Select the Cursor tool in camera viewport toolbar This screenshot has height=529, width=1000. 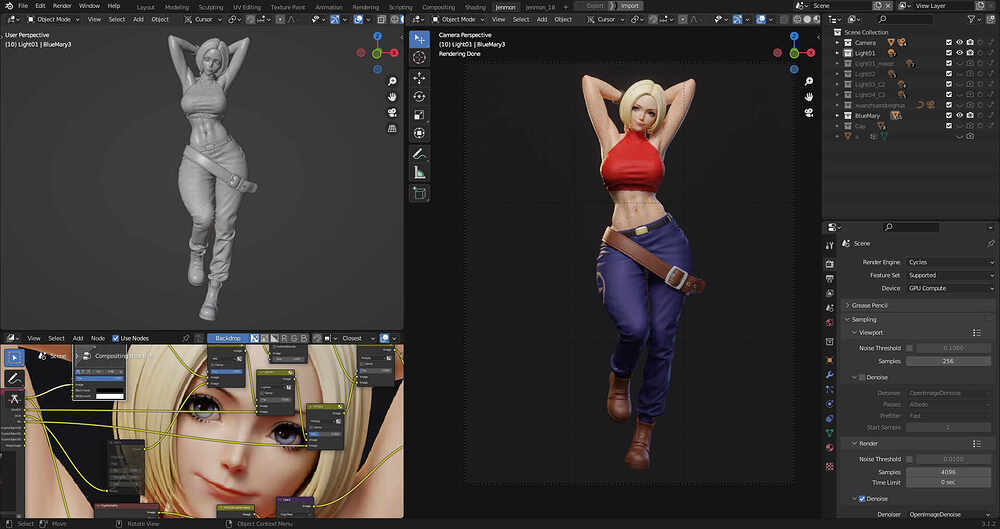[x=419, y=57]
